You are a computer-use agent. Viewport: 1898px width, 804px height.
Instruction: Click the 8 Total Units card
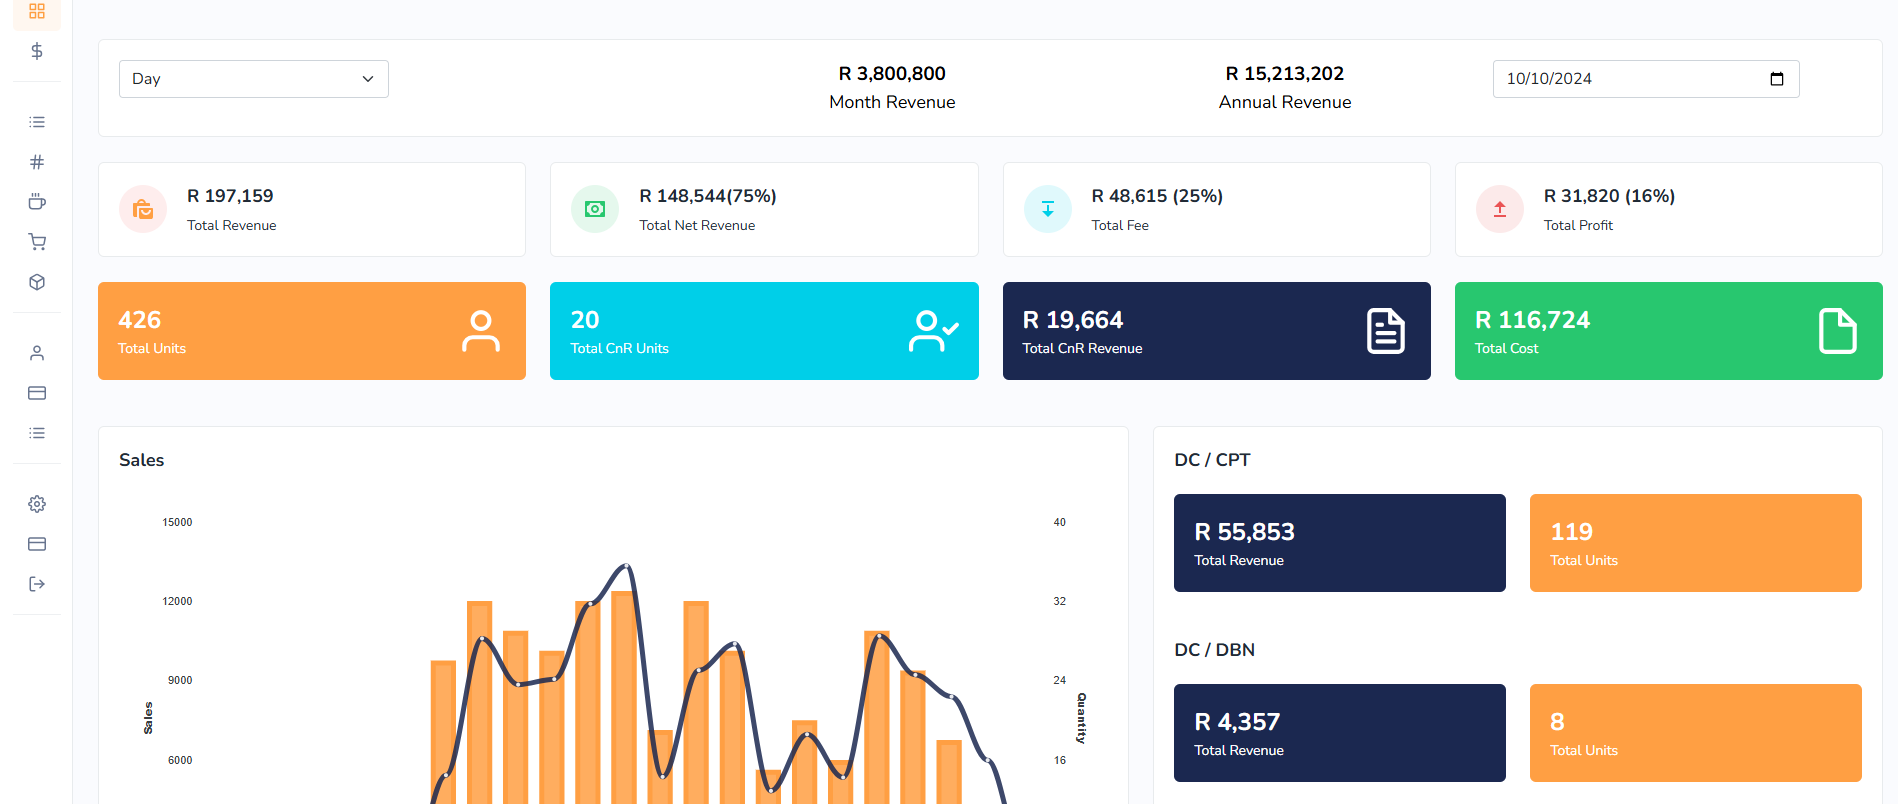[x=1696, y=733]
